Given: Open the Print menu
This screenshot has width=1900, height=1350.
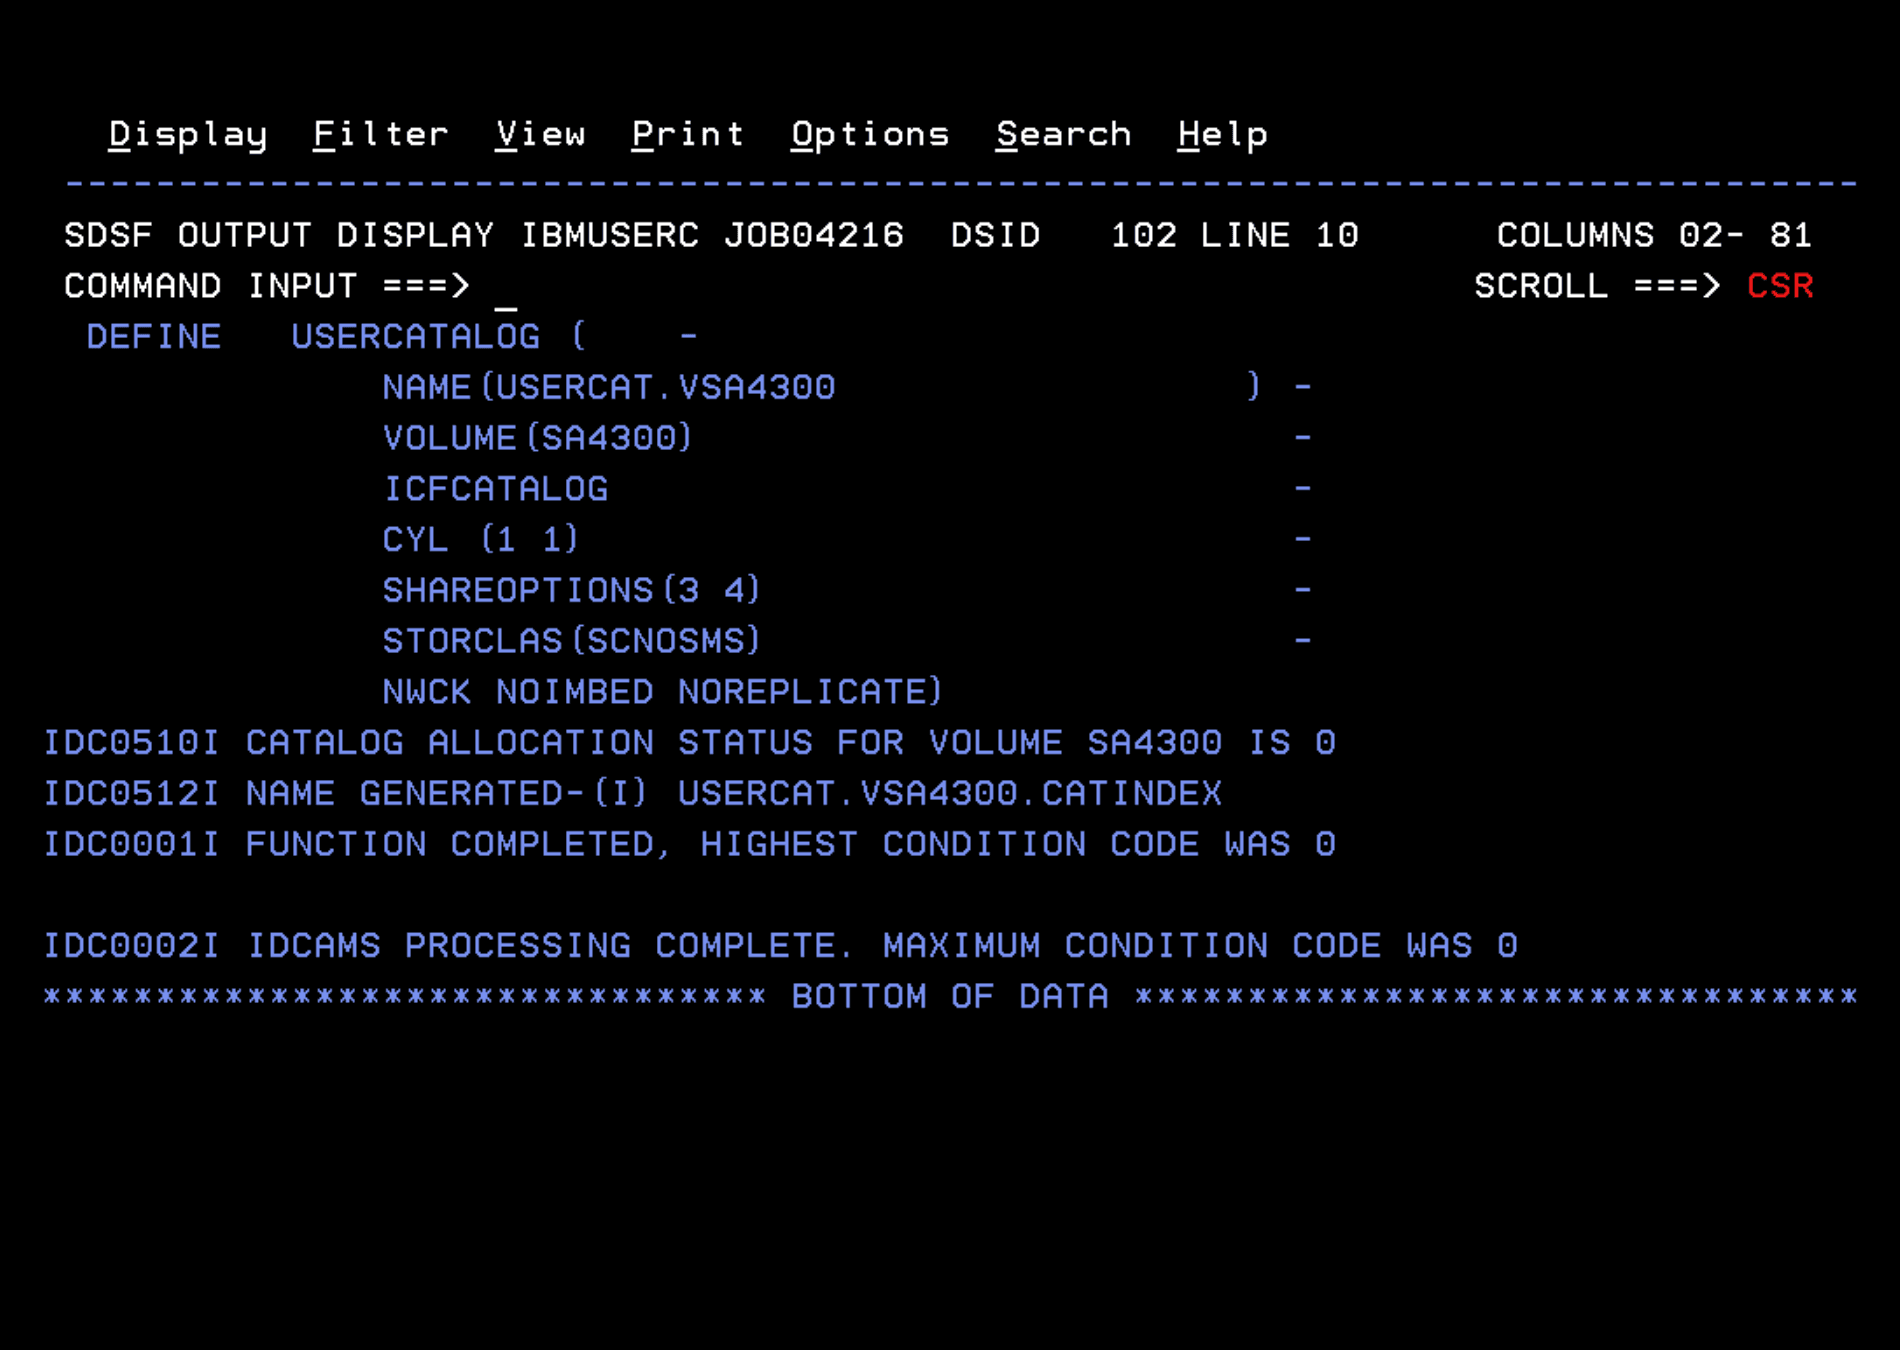Looking at the screenshot, I should [x=688, y=134].
